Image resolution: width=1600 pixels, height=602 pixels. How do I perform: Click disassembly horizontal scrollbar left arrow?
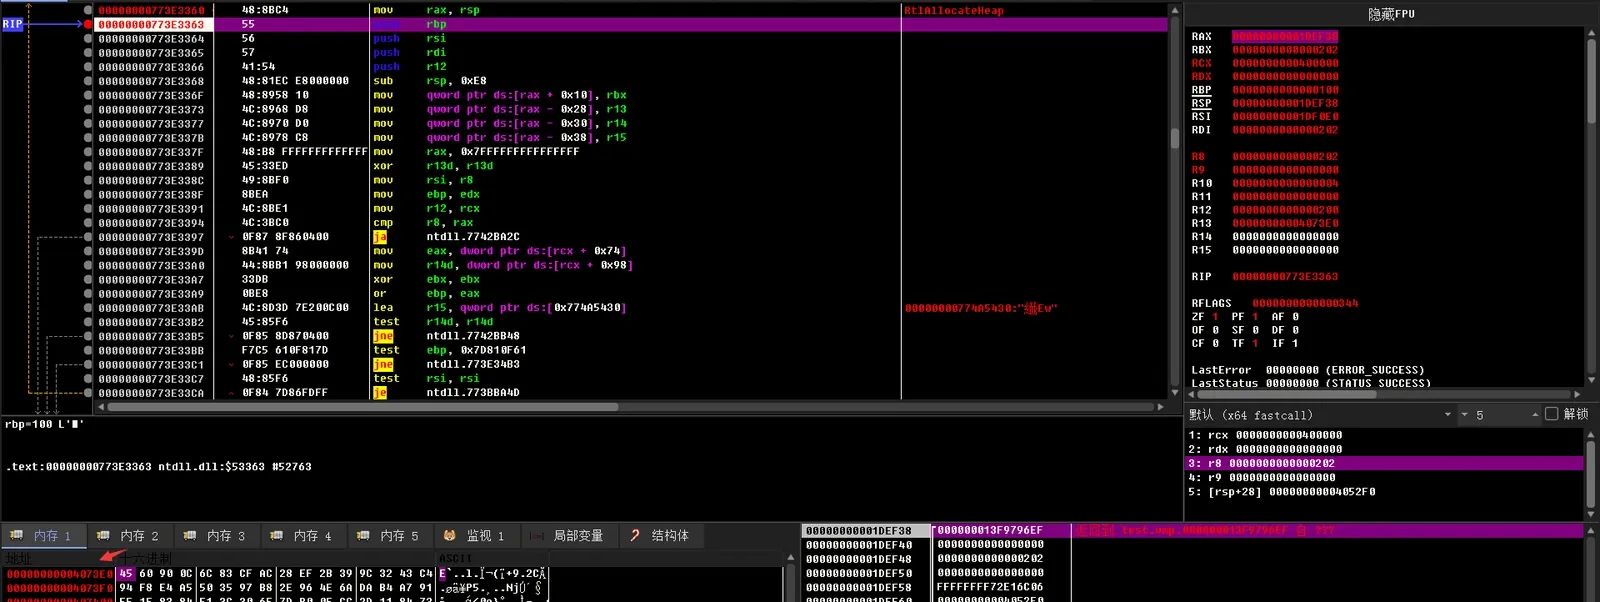(100, 407)
